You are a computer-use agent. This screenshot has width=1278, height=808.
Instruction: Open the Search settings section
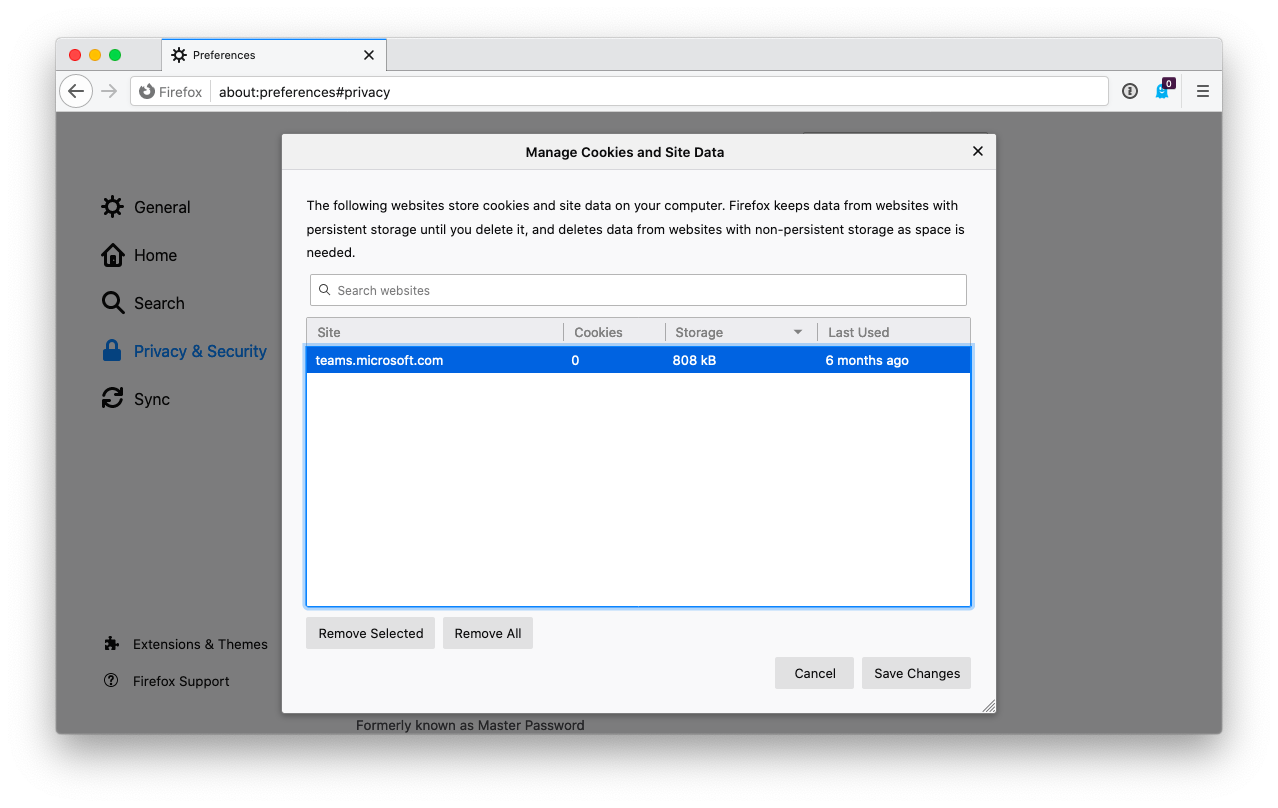point(159,303)
